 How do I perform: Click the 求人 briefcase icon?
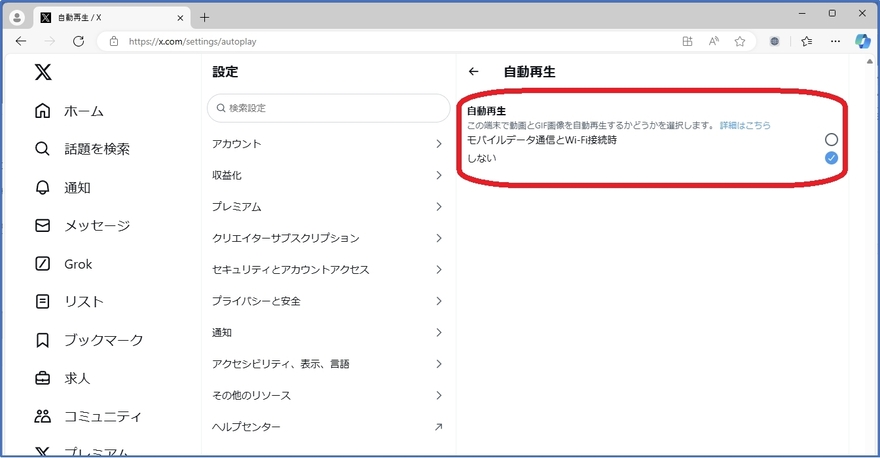(x=43, y=378)
